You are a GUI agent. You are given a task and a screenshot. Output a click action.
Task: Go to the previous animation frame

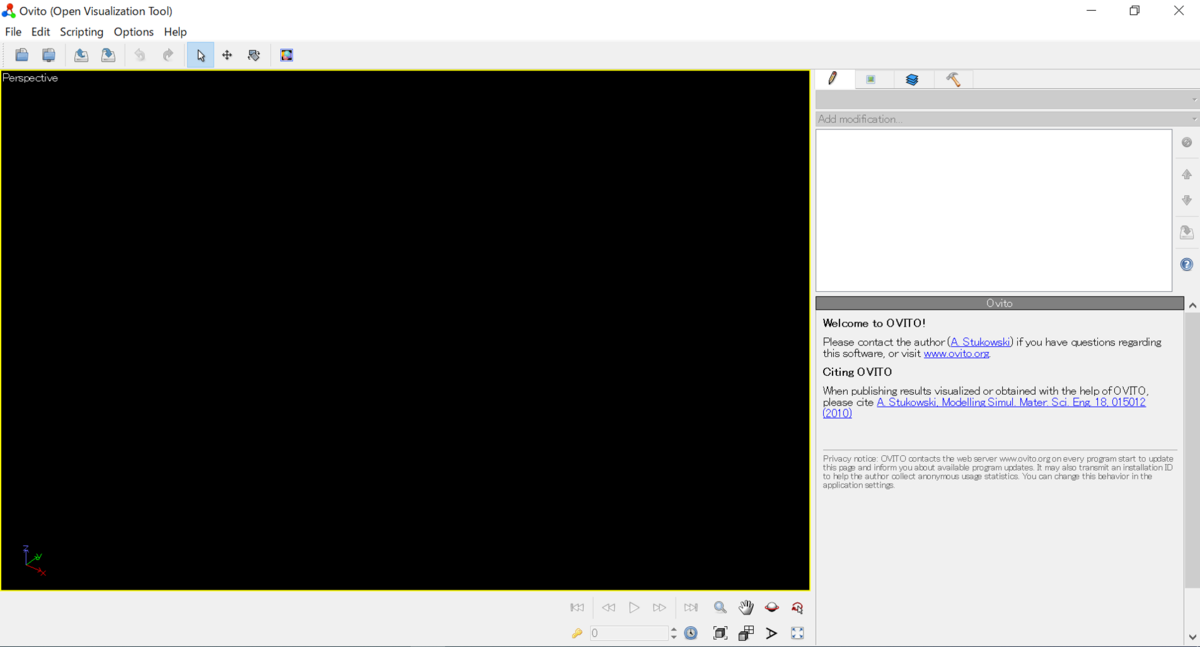[608, 607]
